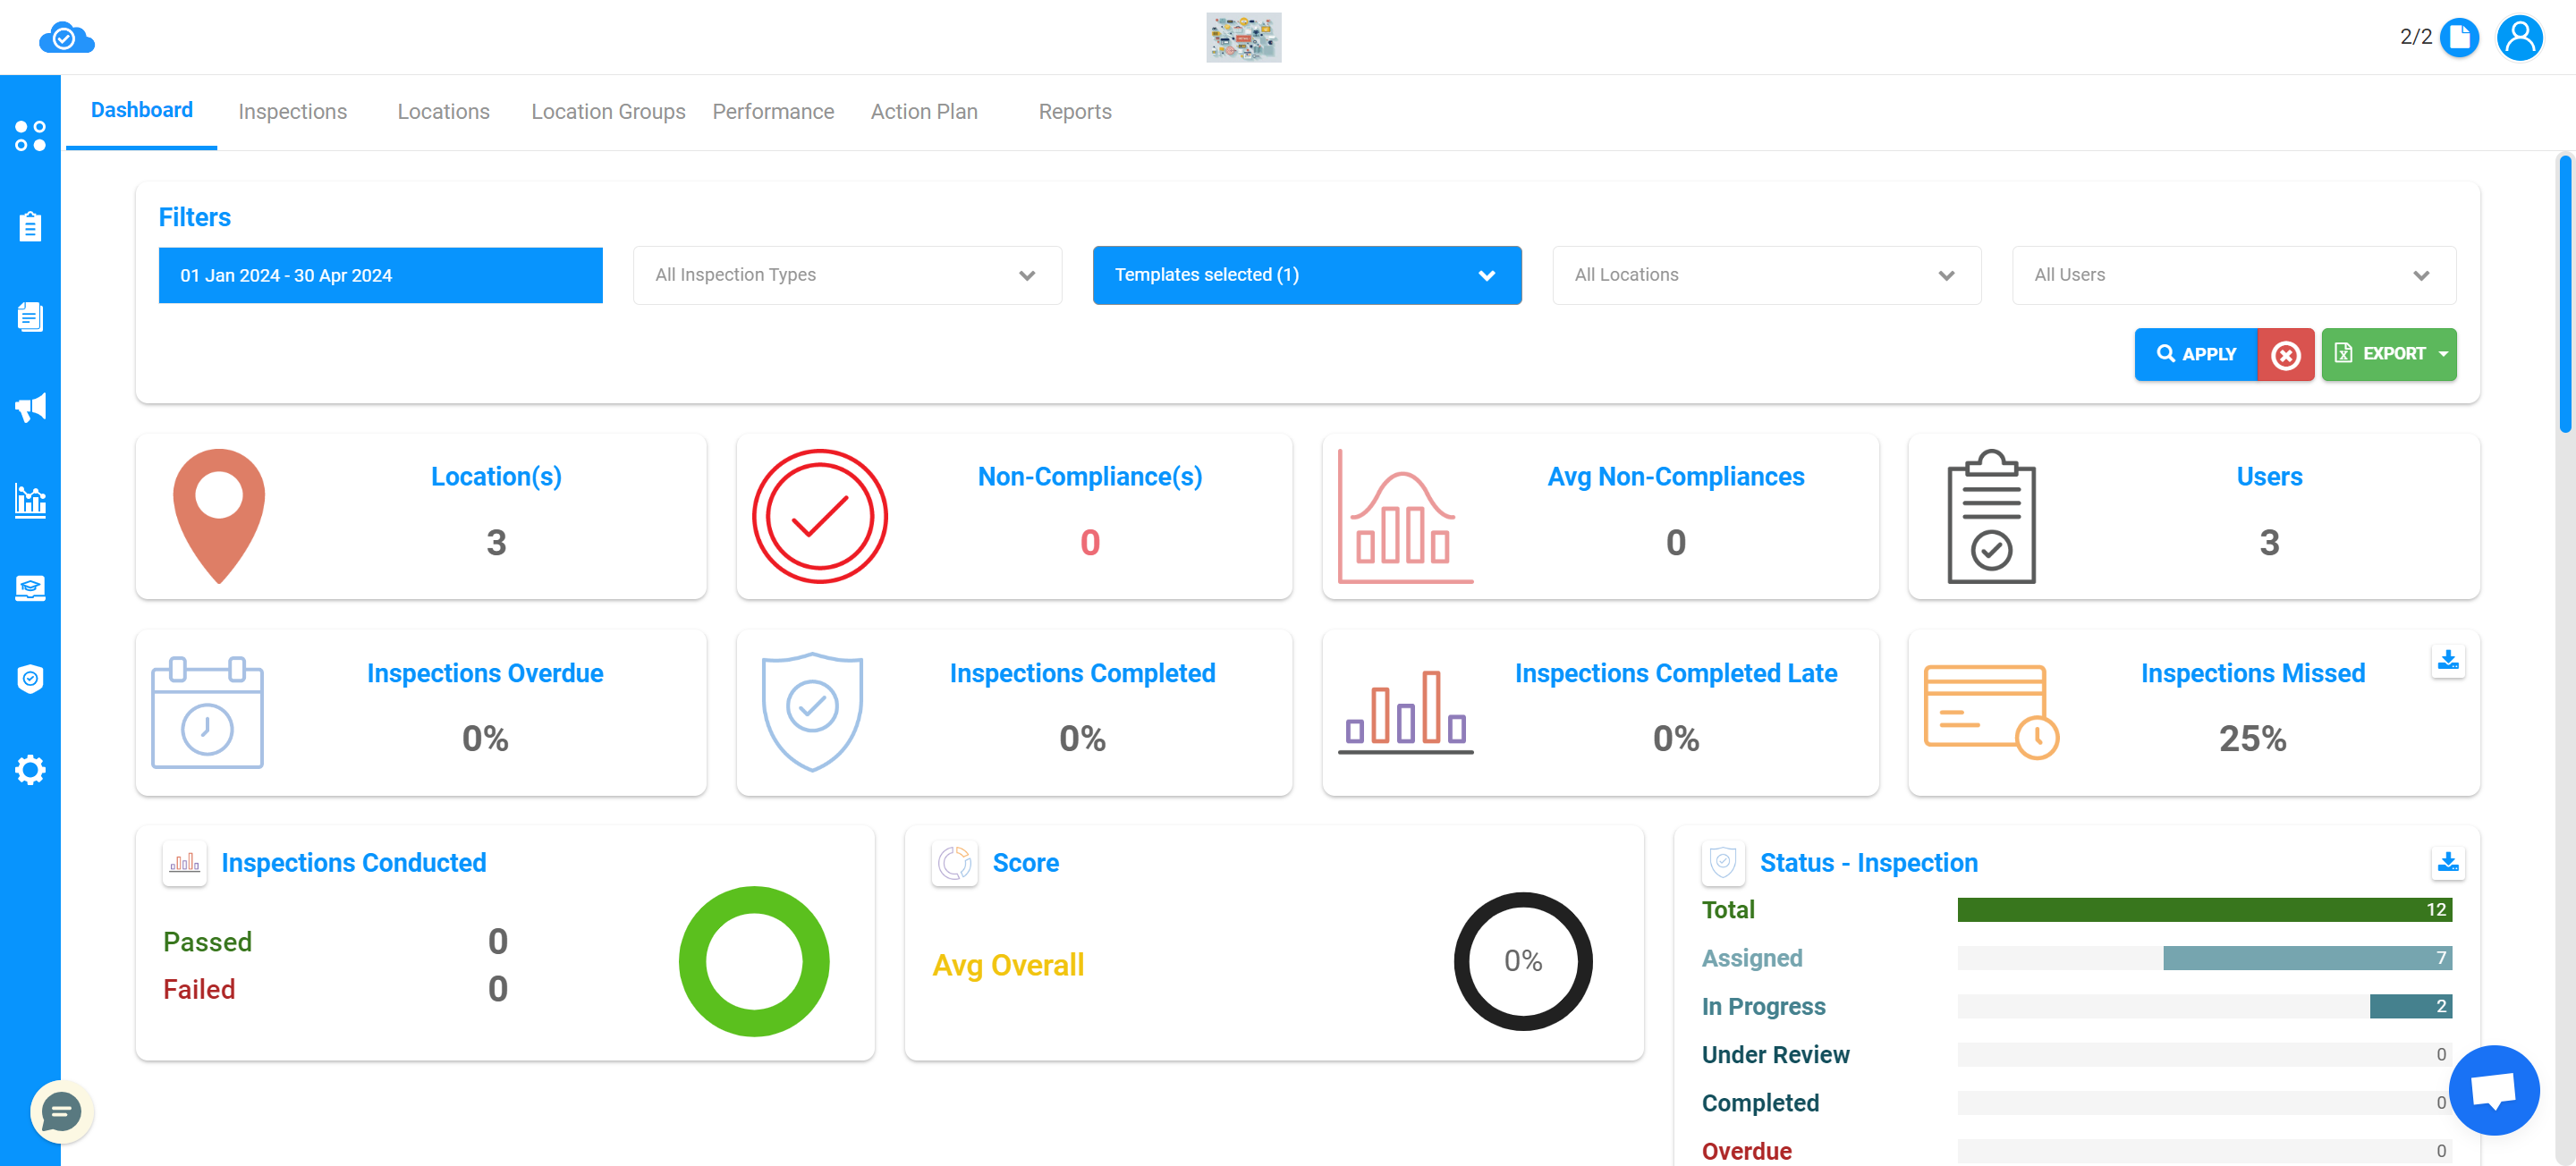Click the Under Review status label

1775,1054
